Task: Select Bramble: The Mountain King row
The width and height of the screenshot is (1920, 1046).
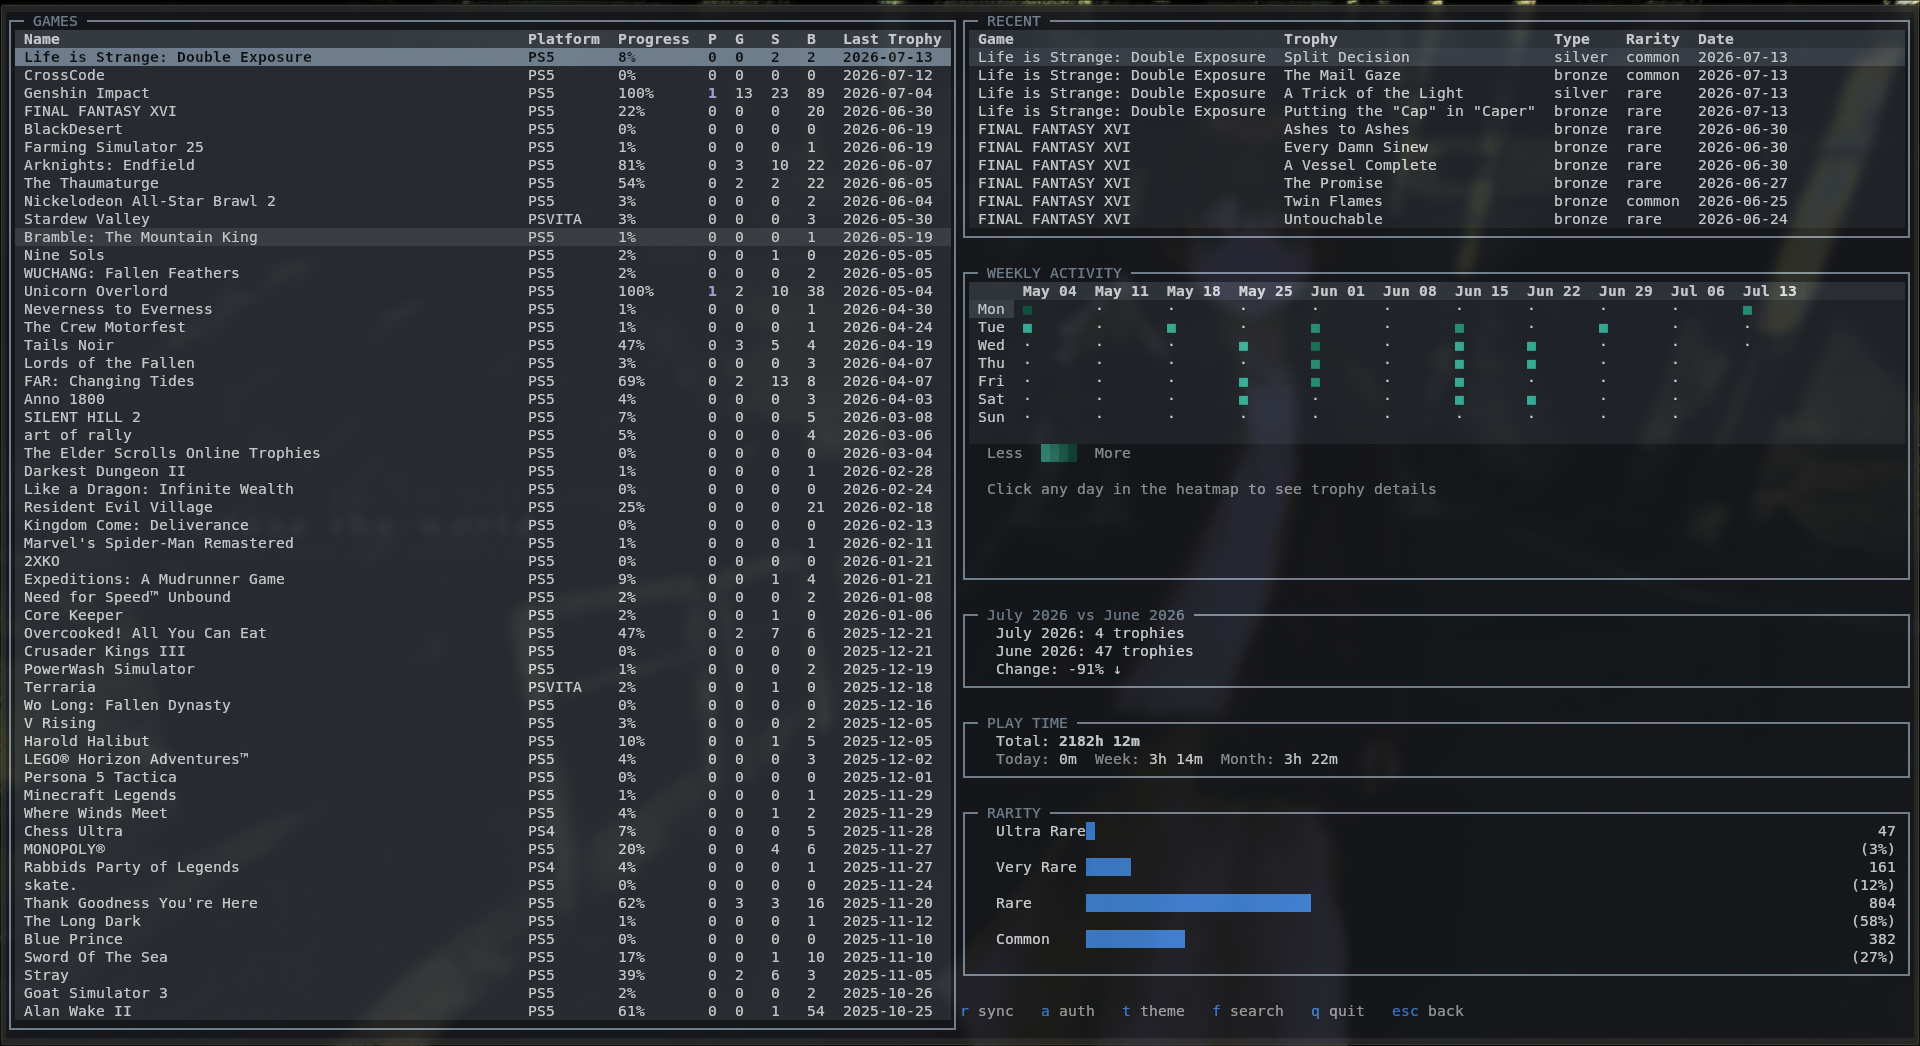Action: point(483,237)
